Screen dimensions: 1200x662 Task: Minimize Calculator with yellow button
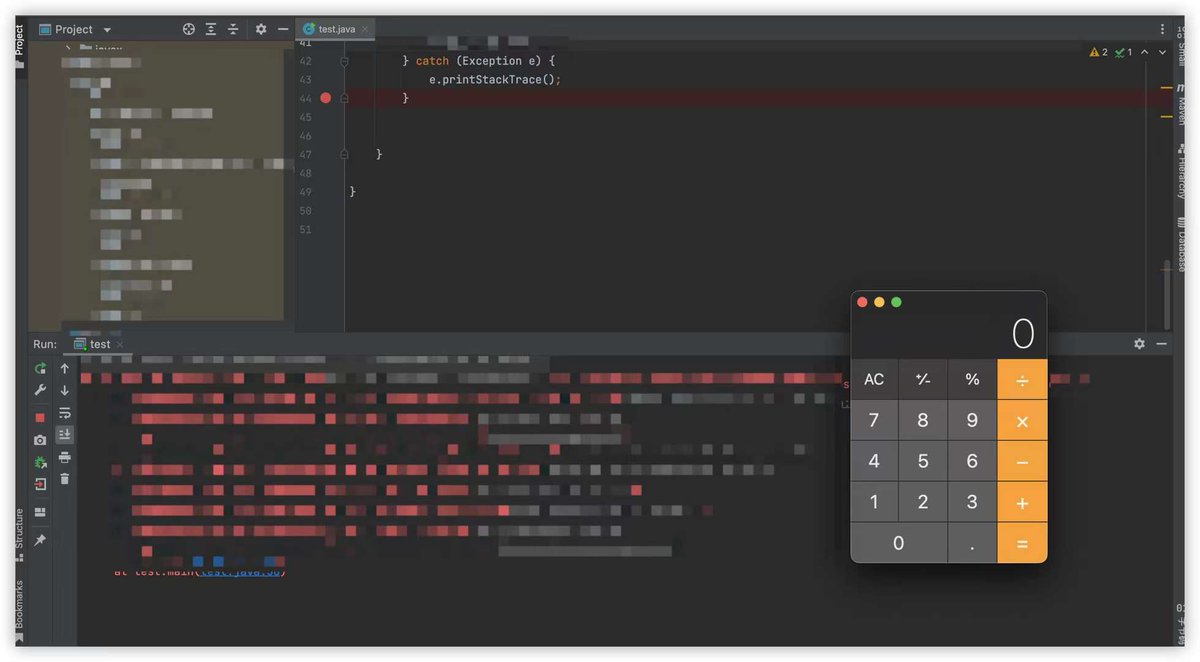(879, 302)
